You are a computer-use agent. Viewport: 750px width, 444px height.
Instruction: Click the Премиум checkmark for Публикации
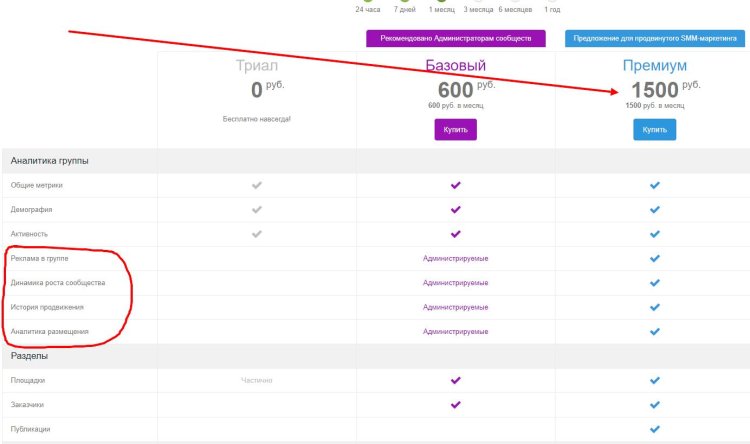(654, 429)
